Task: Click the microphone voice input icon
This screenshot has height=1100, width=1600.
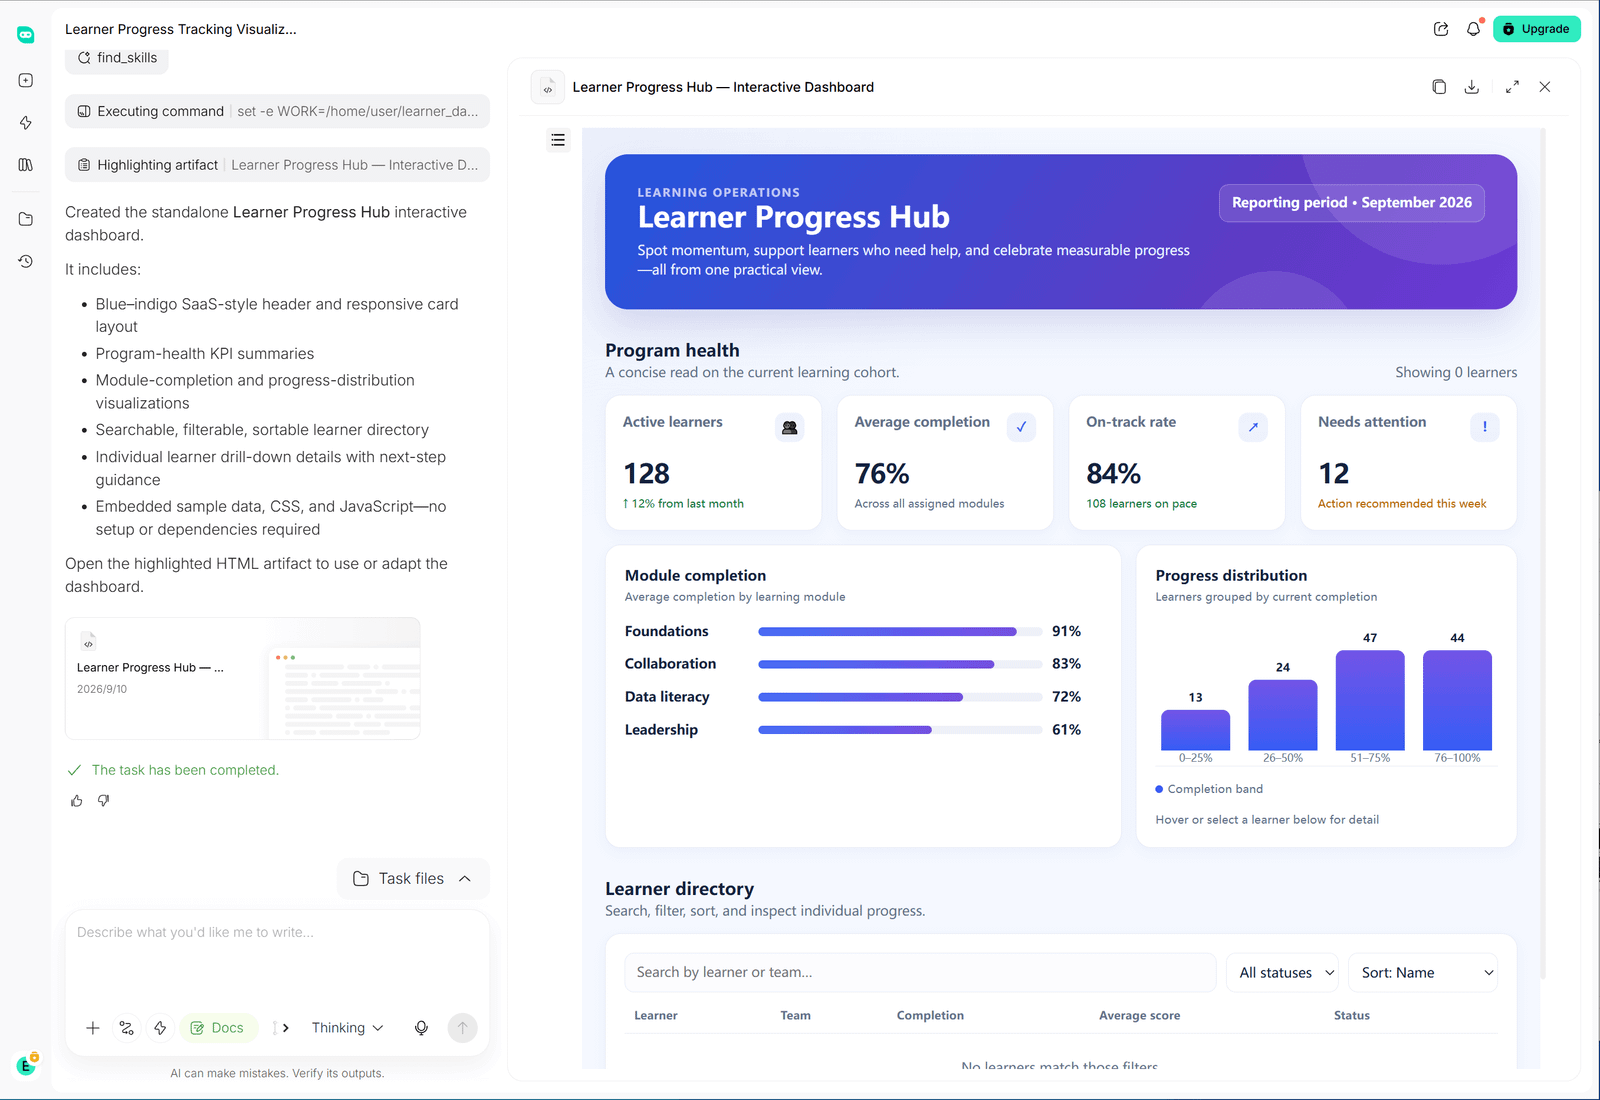Action: (421, 1028)
